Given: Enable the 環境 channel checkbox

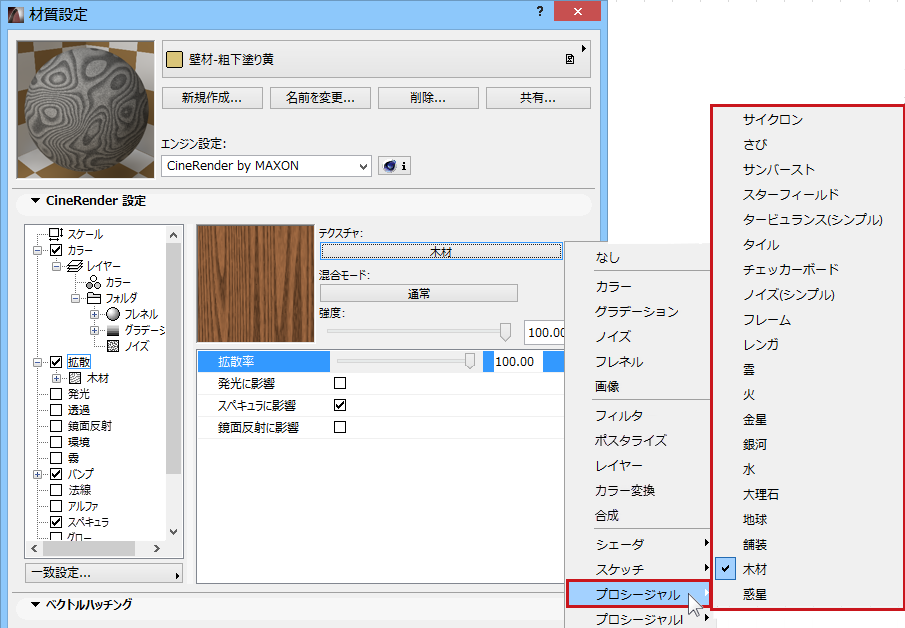Looking at the screenshot, I should click(x=56, y=442).
